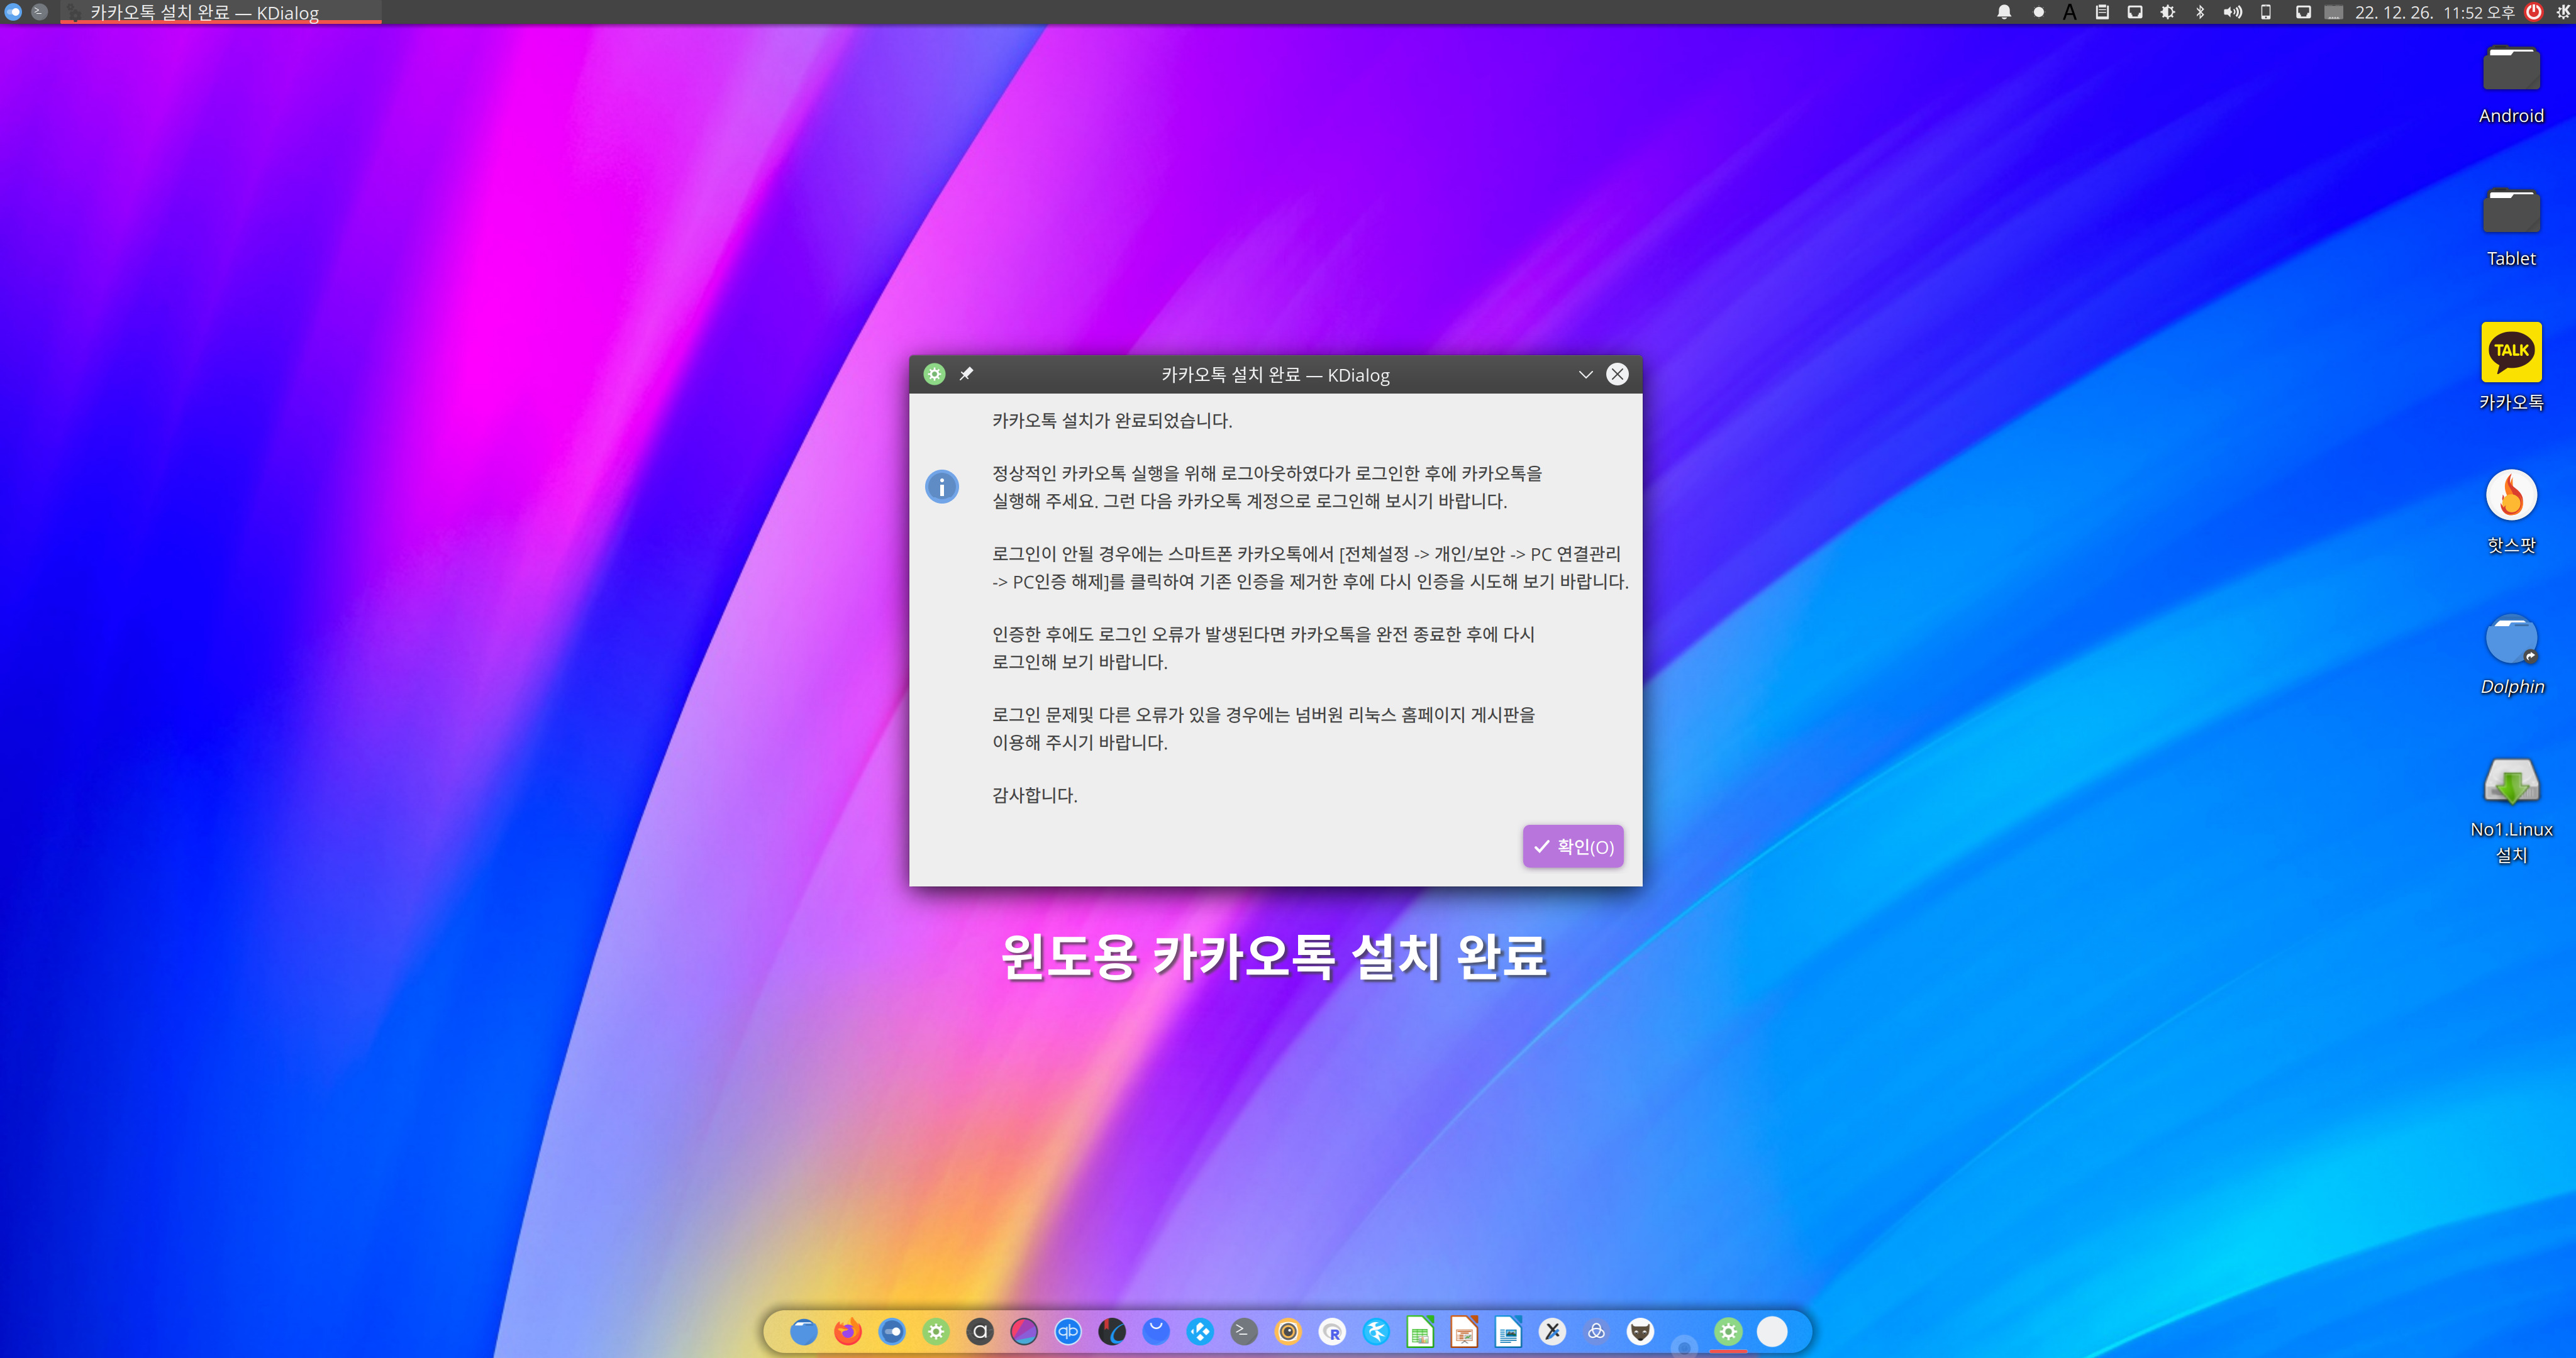2576x1358 pixels.
Task: Open the three-circles app in dock
Action: [x=1596, y=1331]
